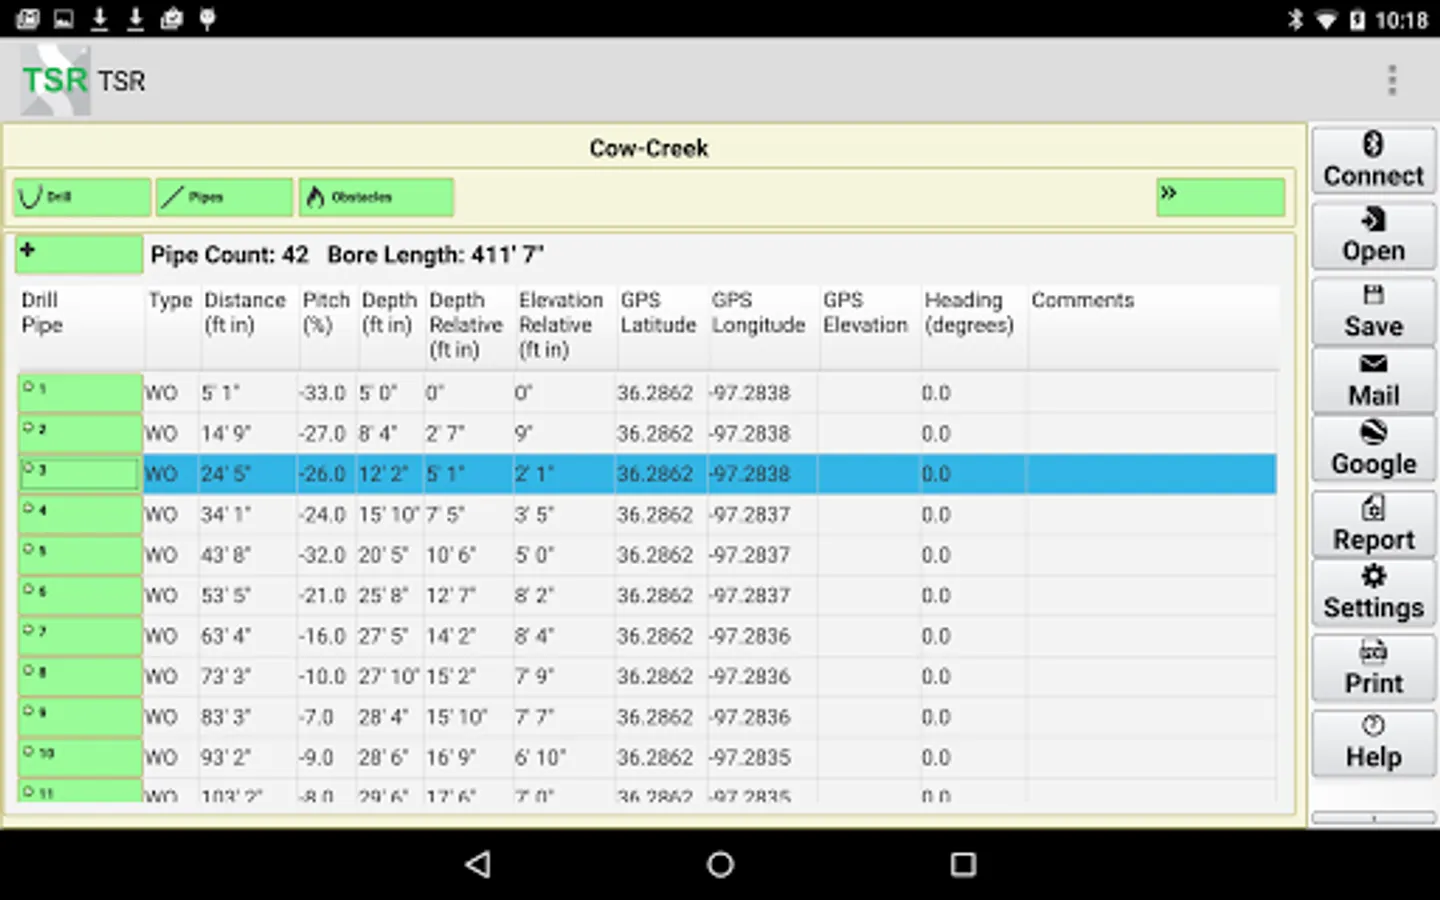1440x900 pixels.
Task: Tap the Bluetooth status bar icon
Action: pyautogui.click(x=1296, y=19)
